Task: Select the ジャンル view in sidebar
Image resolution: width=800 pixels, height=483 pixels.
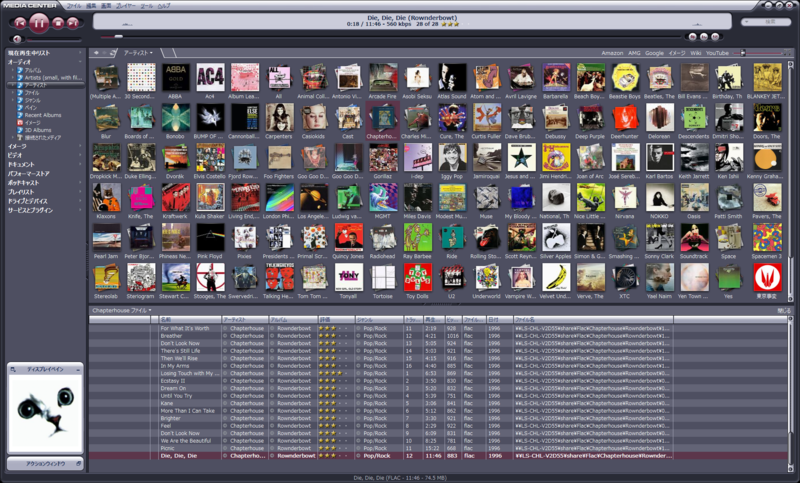Action: pos(32,100)
